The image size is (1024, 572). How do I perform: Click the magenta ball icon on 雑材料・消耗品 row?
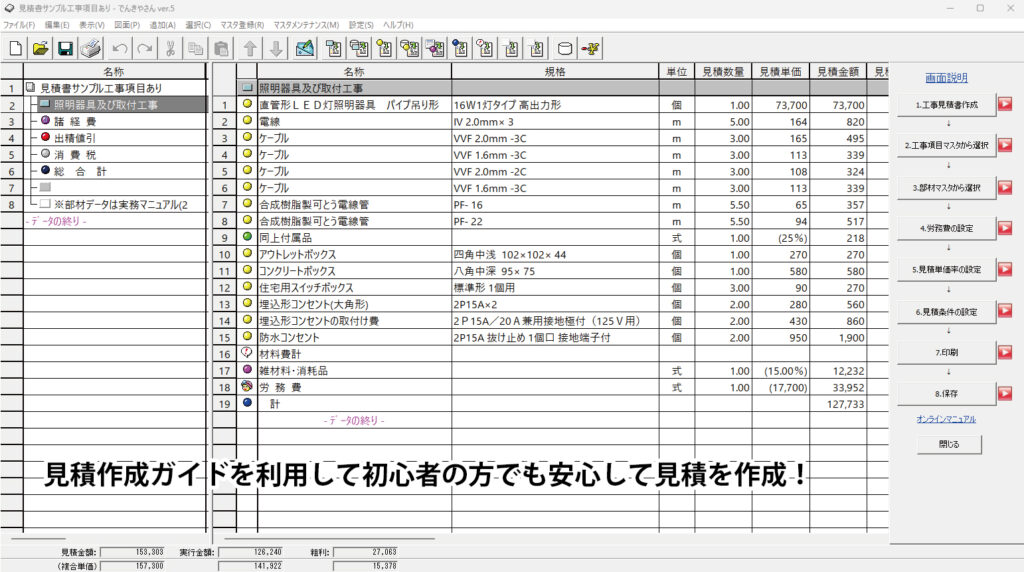[247, 370]
